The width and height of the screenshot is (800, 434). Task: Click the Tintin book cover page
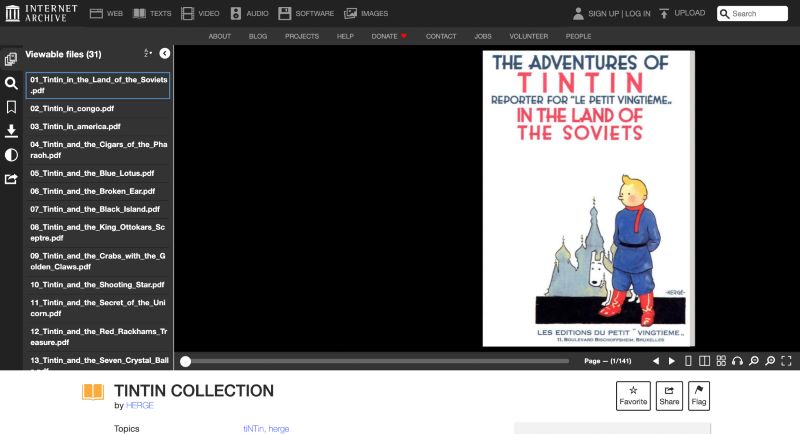pos(588,198)
